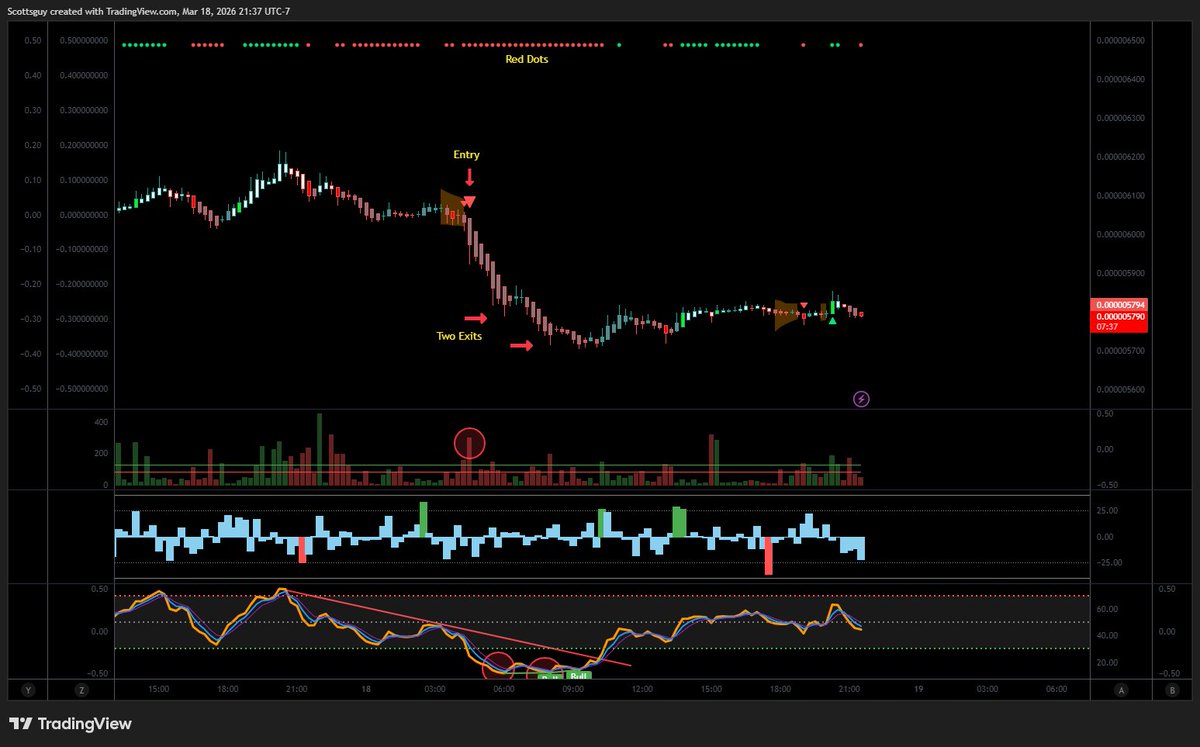Click the lightning bolt instant trading icon
Viewport: 1200px width, 747px height.
860,398
